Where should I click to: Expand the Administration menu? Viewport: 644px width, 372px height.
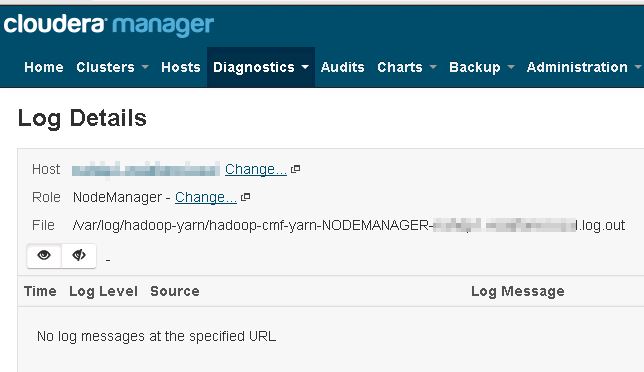point(583,67)
